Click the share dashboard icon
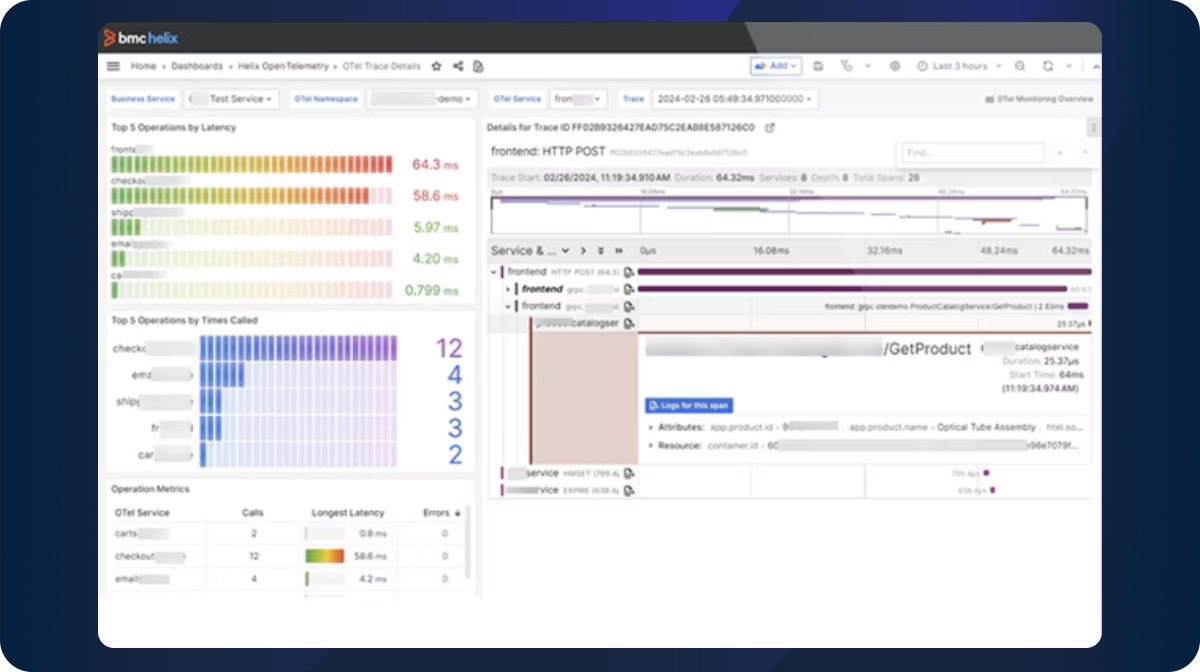 click(458, 66)
